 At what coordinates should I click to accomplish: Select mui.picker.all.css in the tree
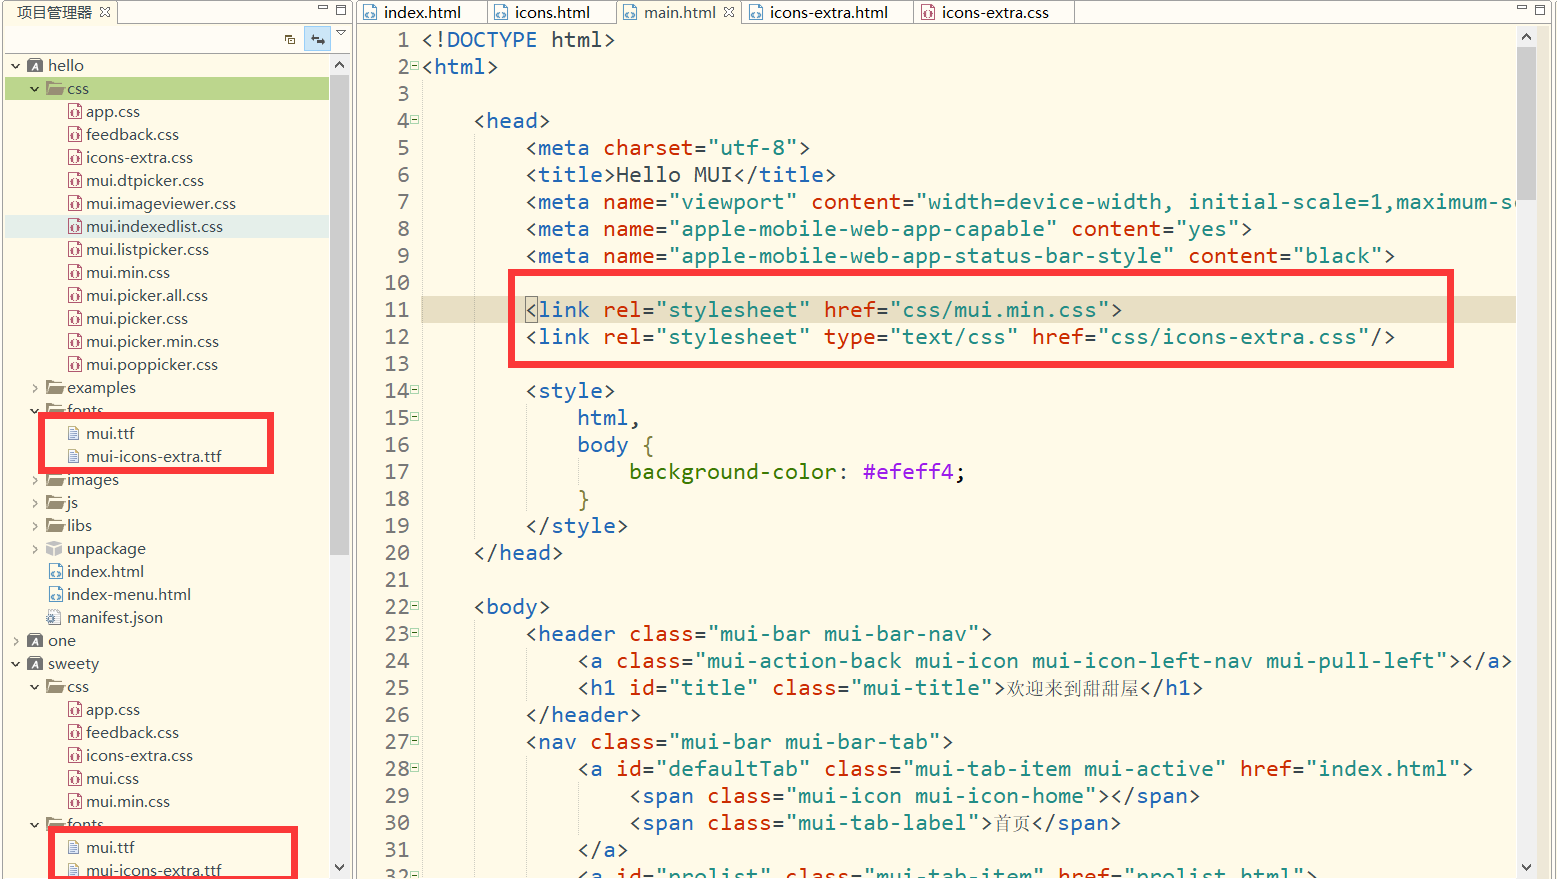[x=147, y=296]
